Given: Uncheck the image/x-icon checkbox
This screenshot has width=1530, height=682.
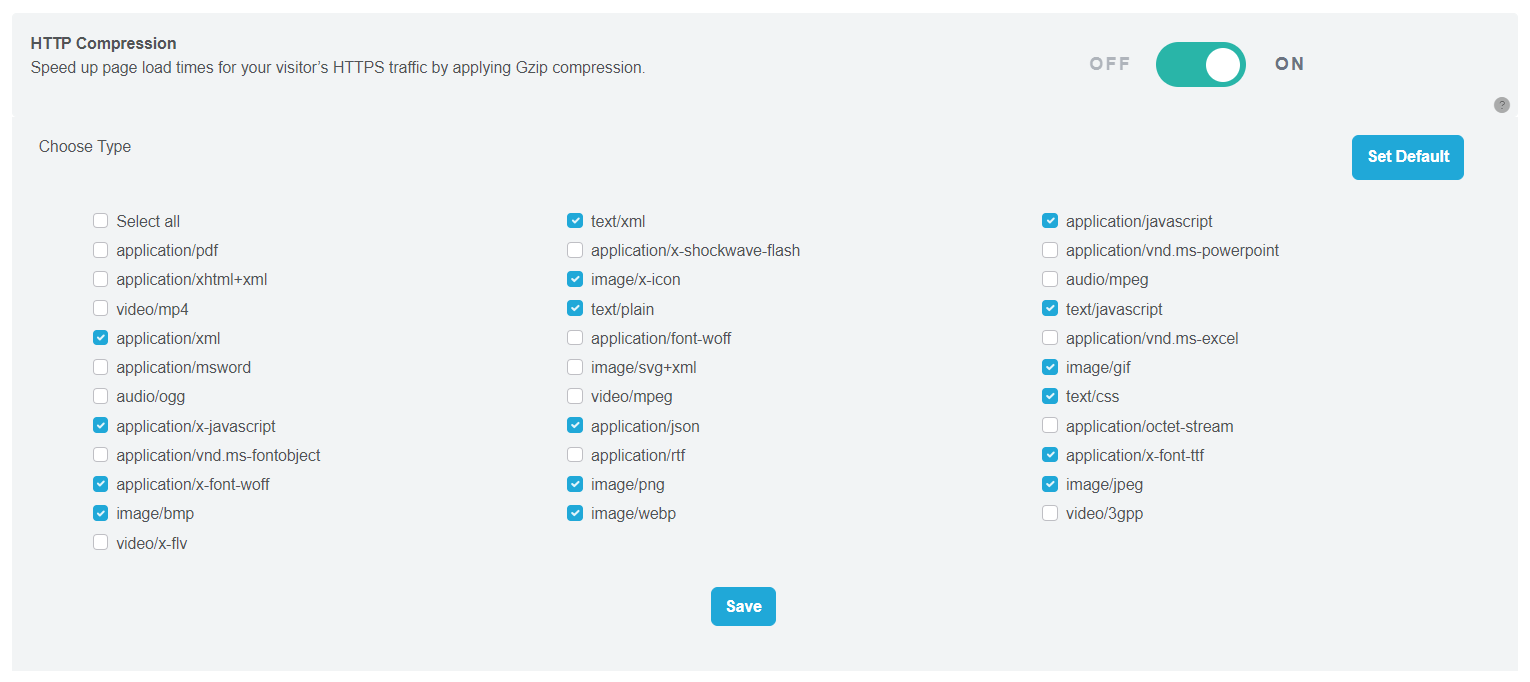Looking at the screenshot, I should [x=575, y=279].
